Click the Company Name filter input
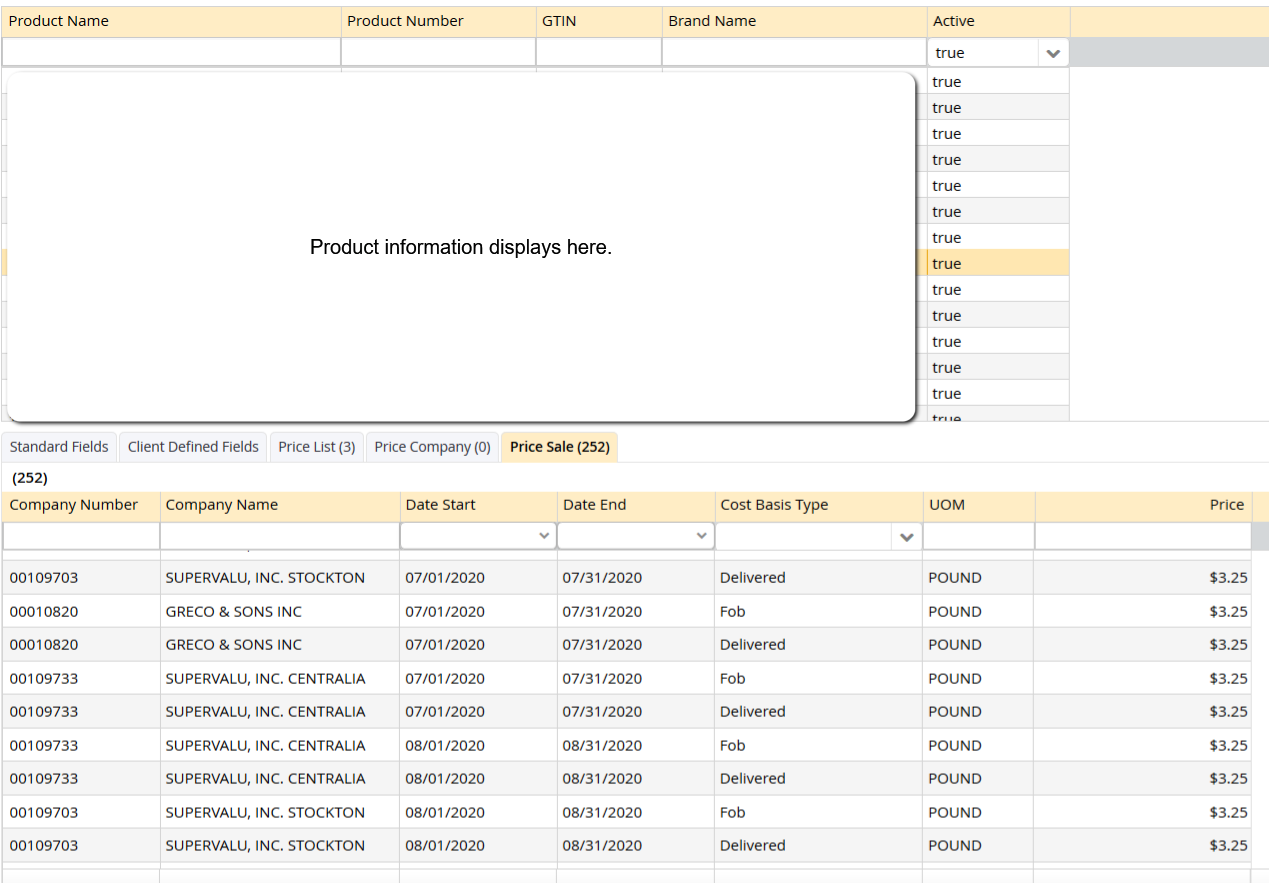This screenshot has height=883, width=1269. [x=279, y=537]
